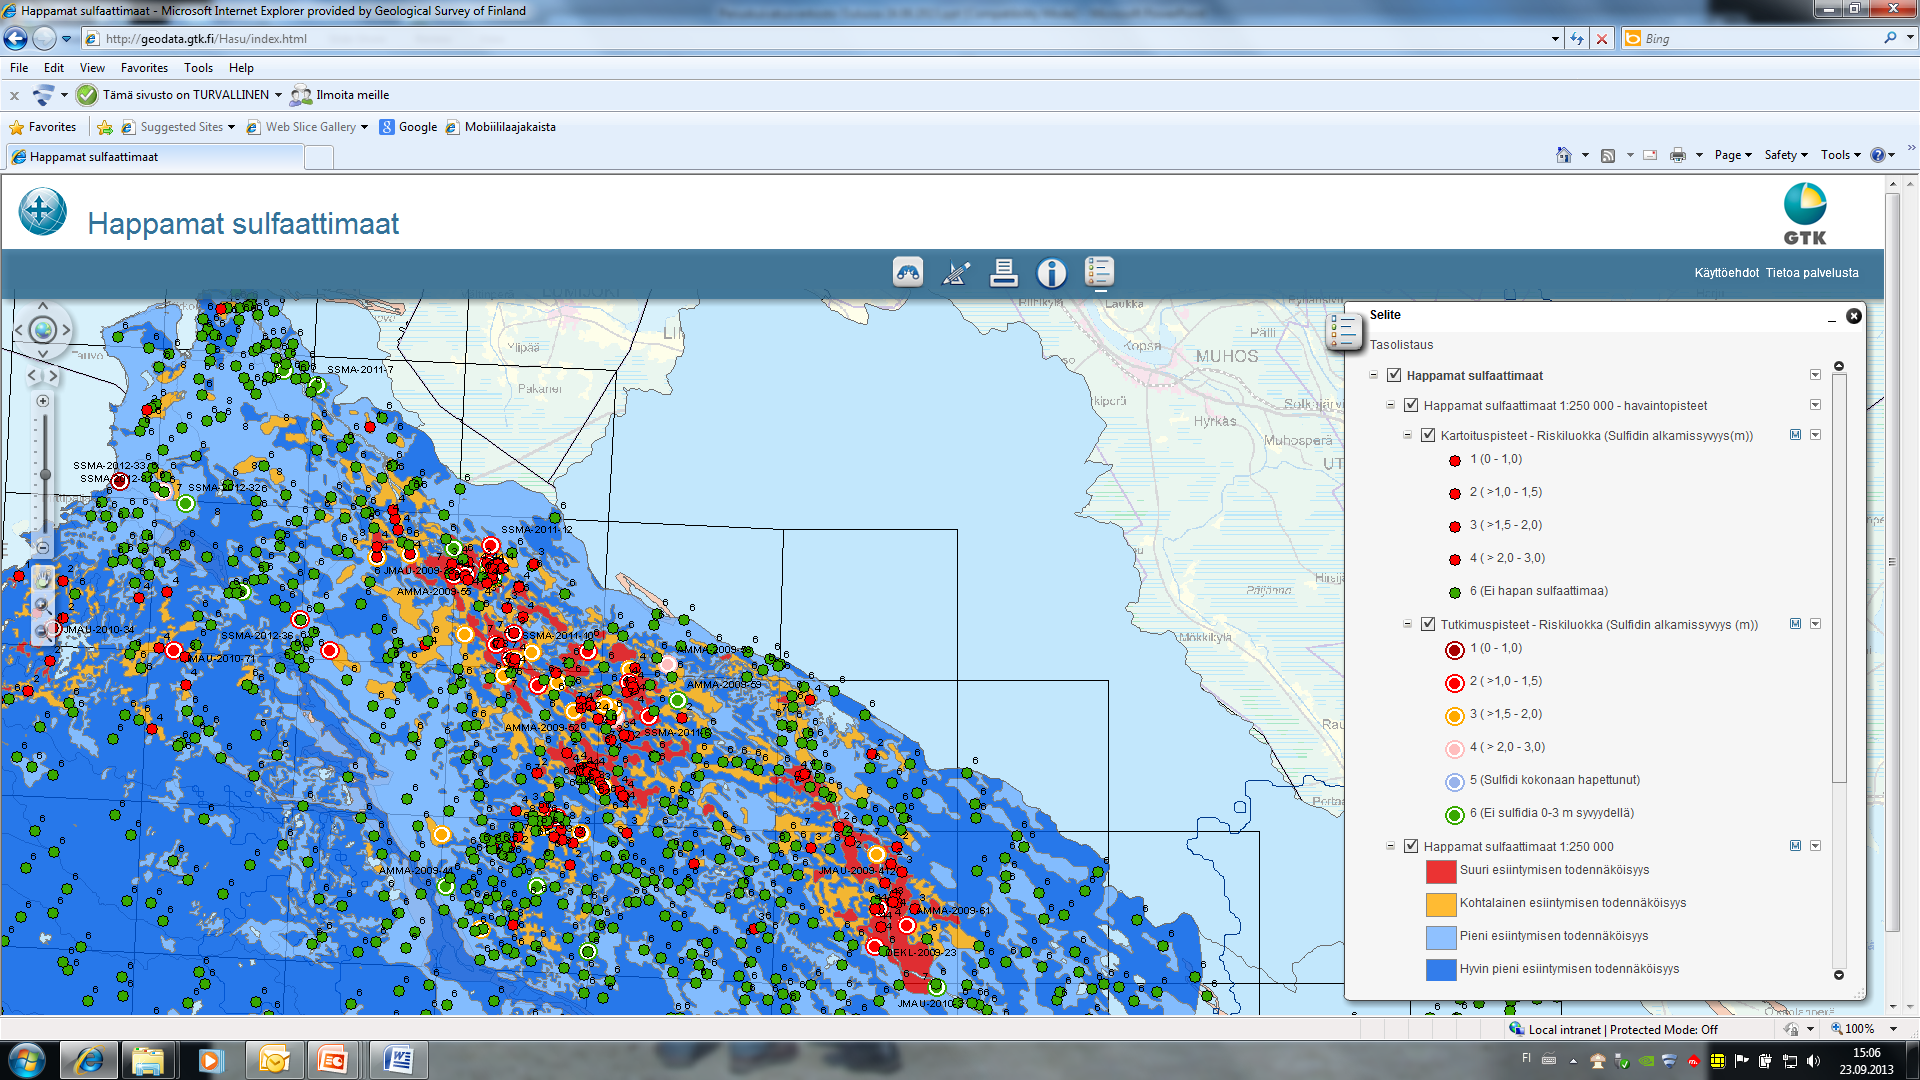Select the pan hand tool
Image resolution: width=1920 pixels, height=1080 pixels.
(43, 579)
